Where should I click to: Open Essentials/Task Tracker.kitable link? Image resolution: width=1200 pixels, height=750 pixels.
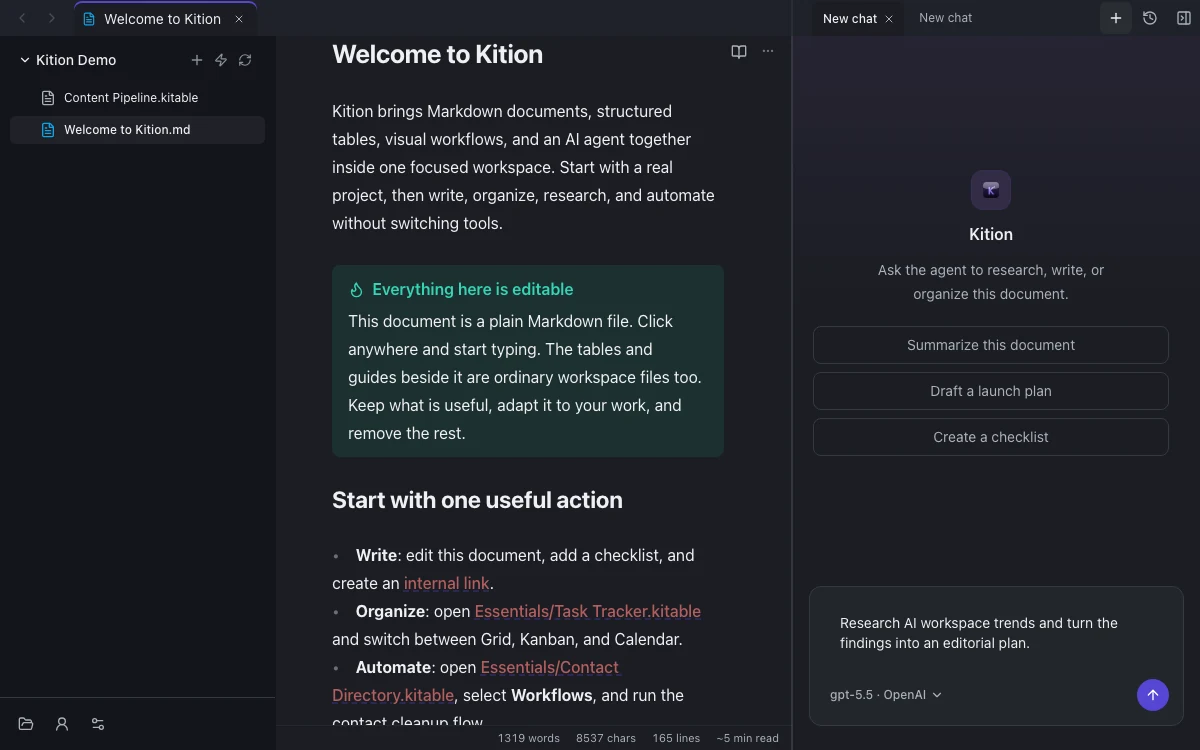point(587,611)
